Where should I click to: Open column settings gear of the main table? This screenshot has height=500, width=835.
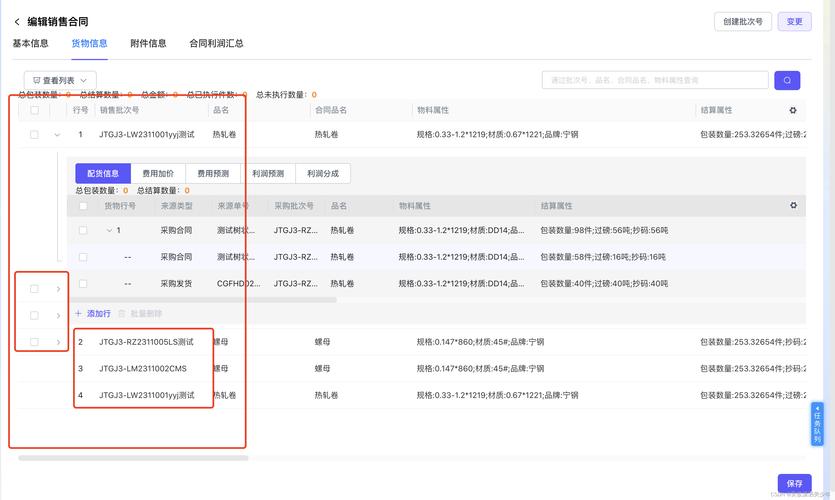[793, 110]
